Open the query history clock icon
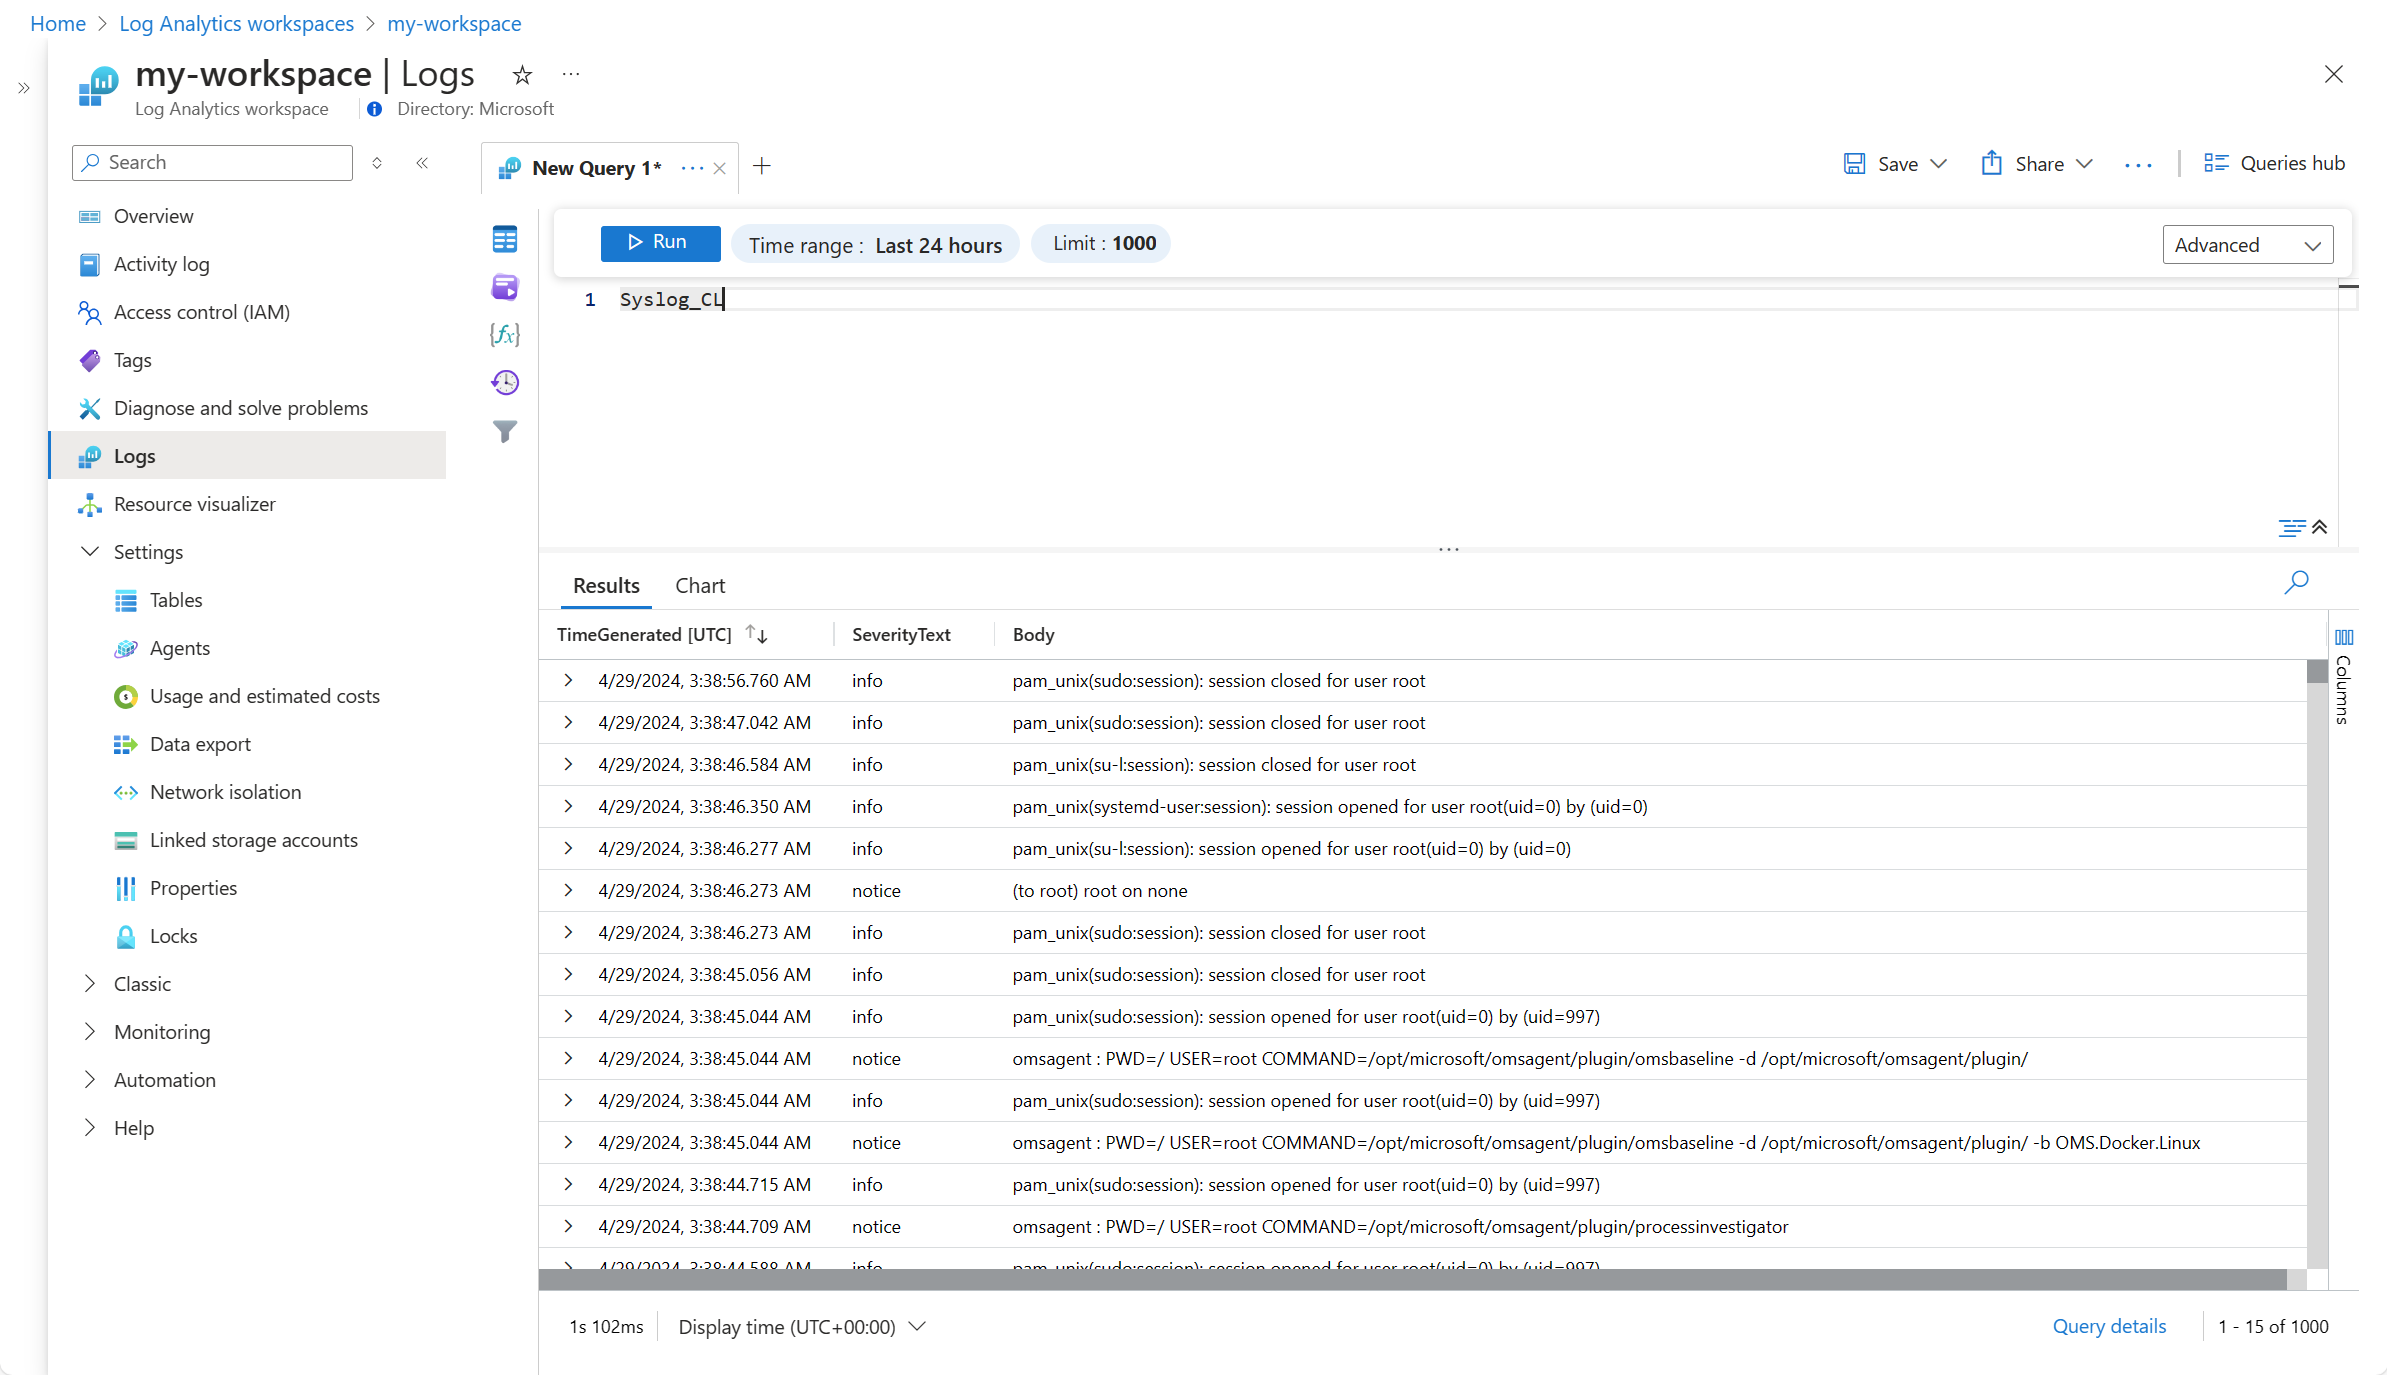Viewport: 2387px width, 1375px height. 505,382
